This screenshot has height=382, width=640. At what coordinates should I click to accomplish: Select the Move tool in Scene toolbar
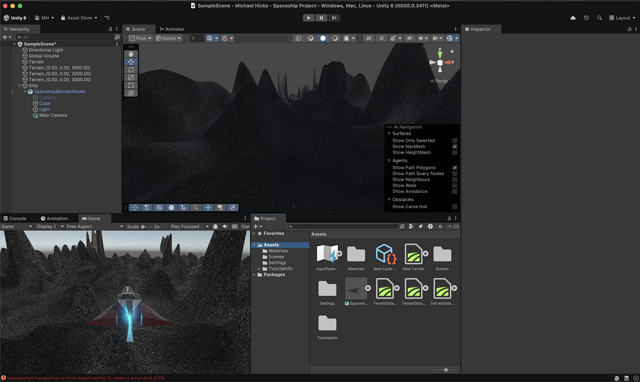point(131,62)
